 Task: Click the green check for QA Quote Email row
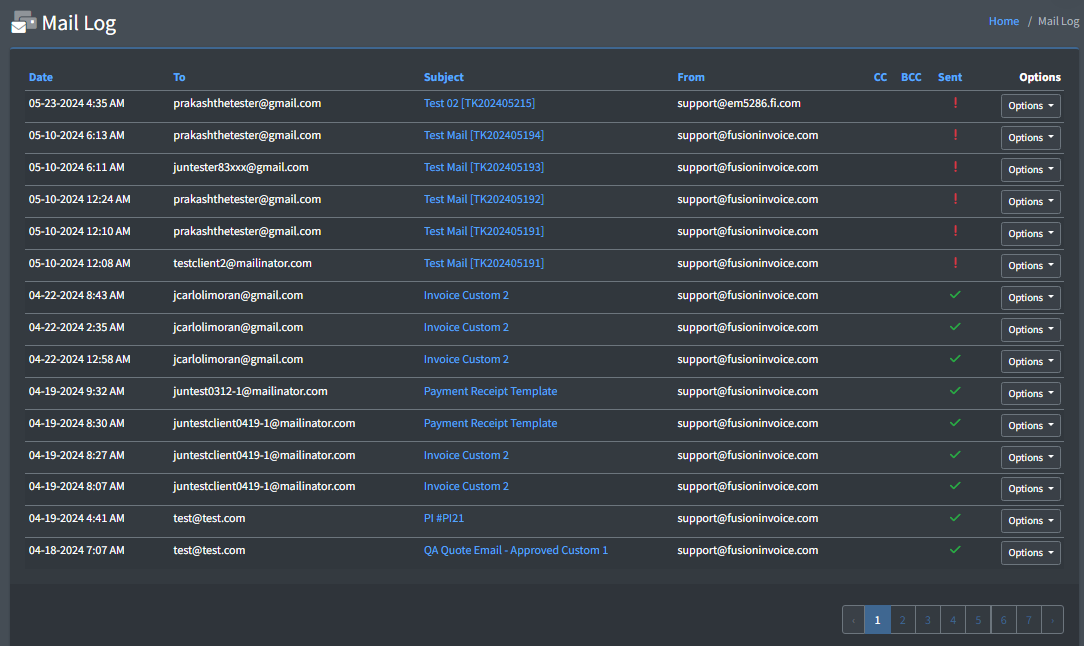coord(955,550)
